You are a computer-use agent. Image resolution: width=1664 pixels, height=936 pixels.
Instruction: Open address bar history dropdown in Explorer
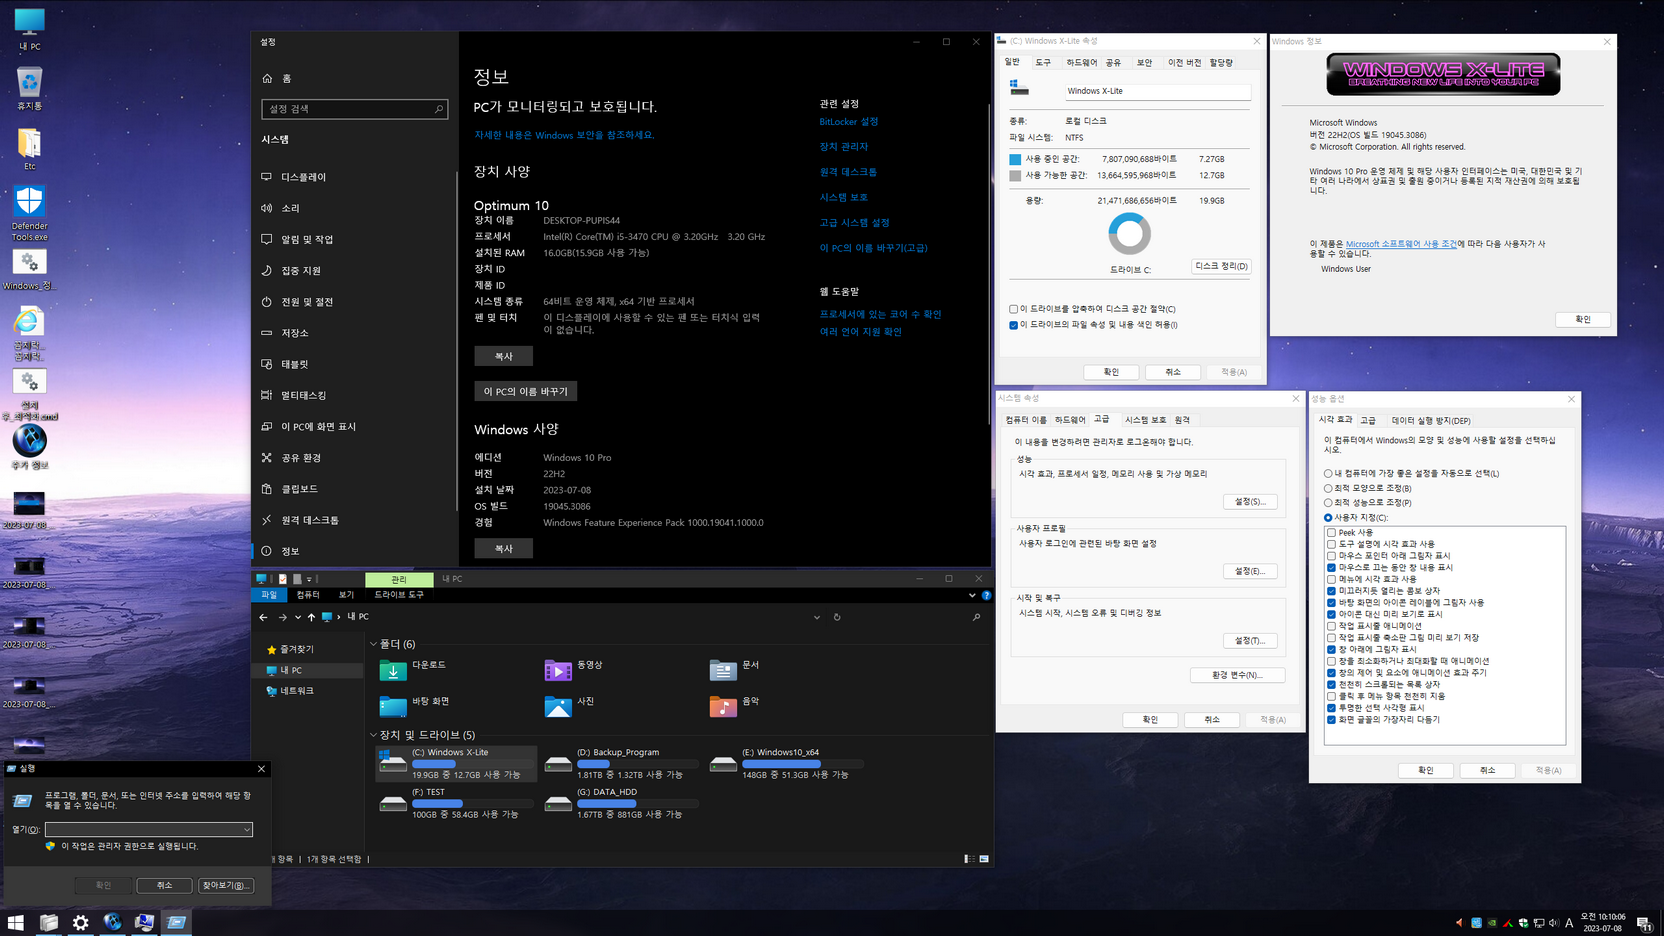pos(817,617)
